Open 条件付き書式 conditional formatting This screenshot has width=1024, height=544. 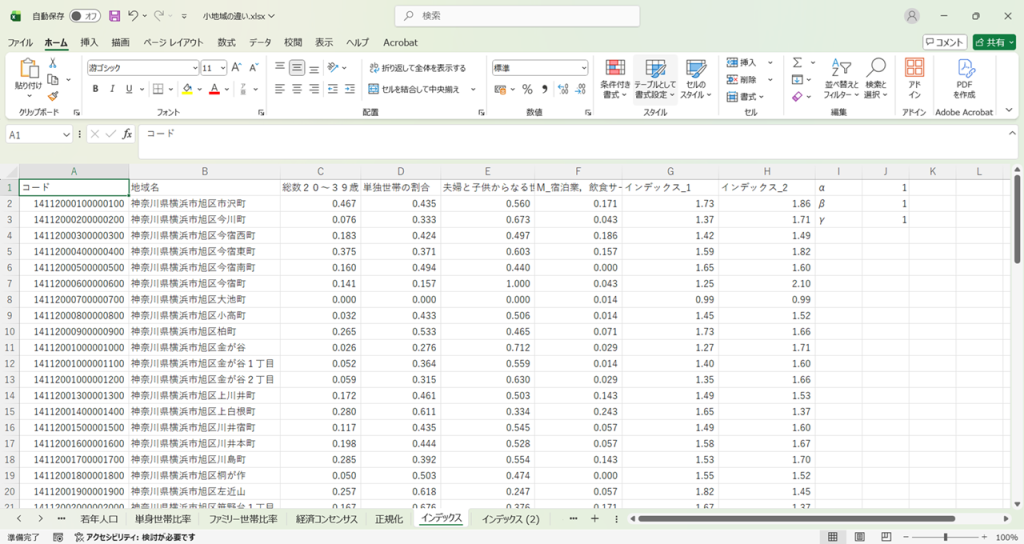[x=614, y=78]
